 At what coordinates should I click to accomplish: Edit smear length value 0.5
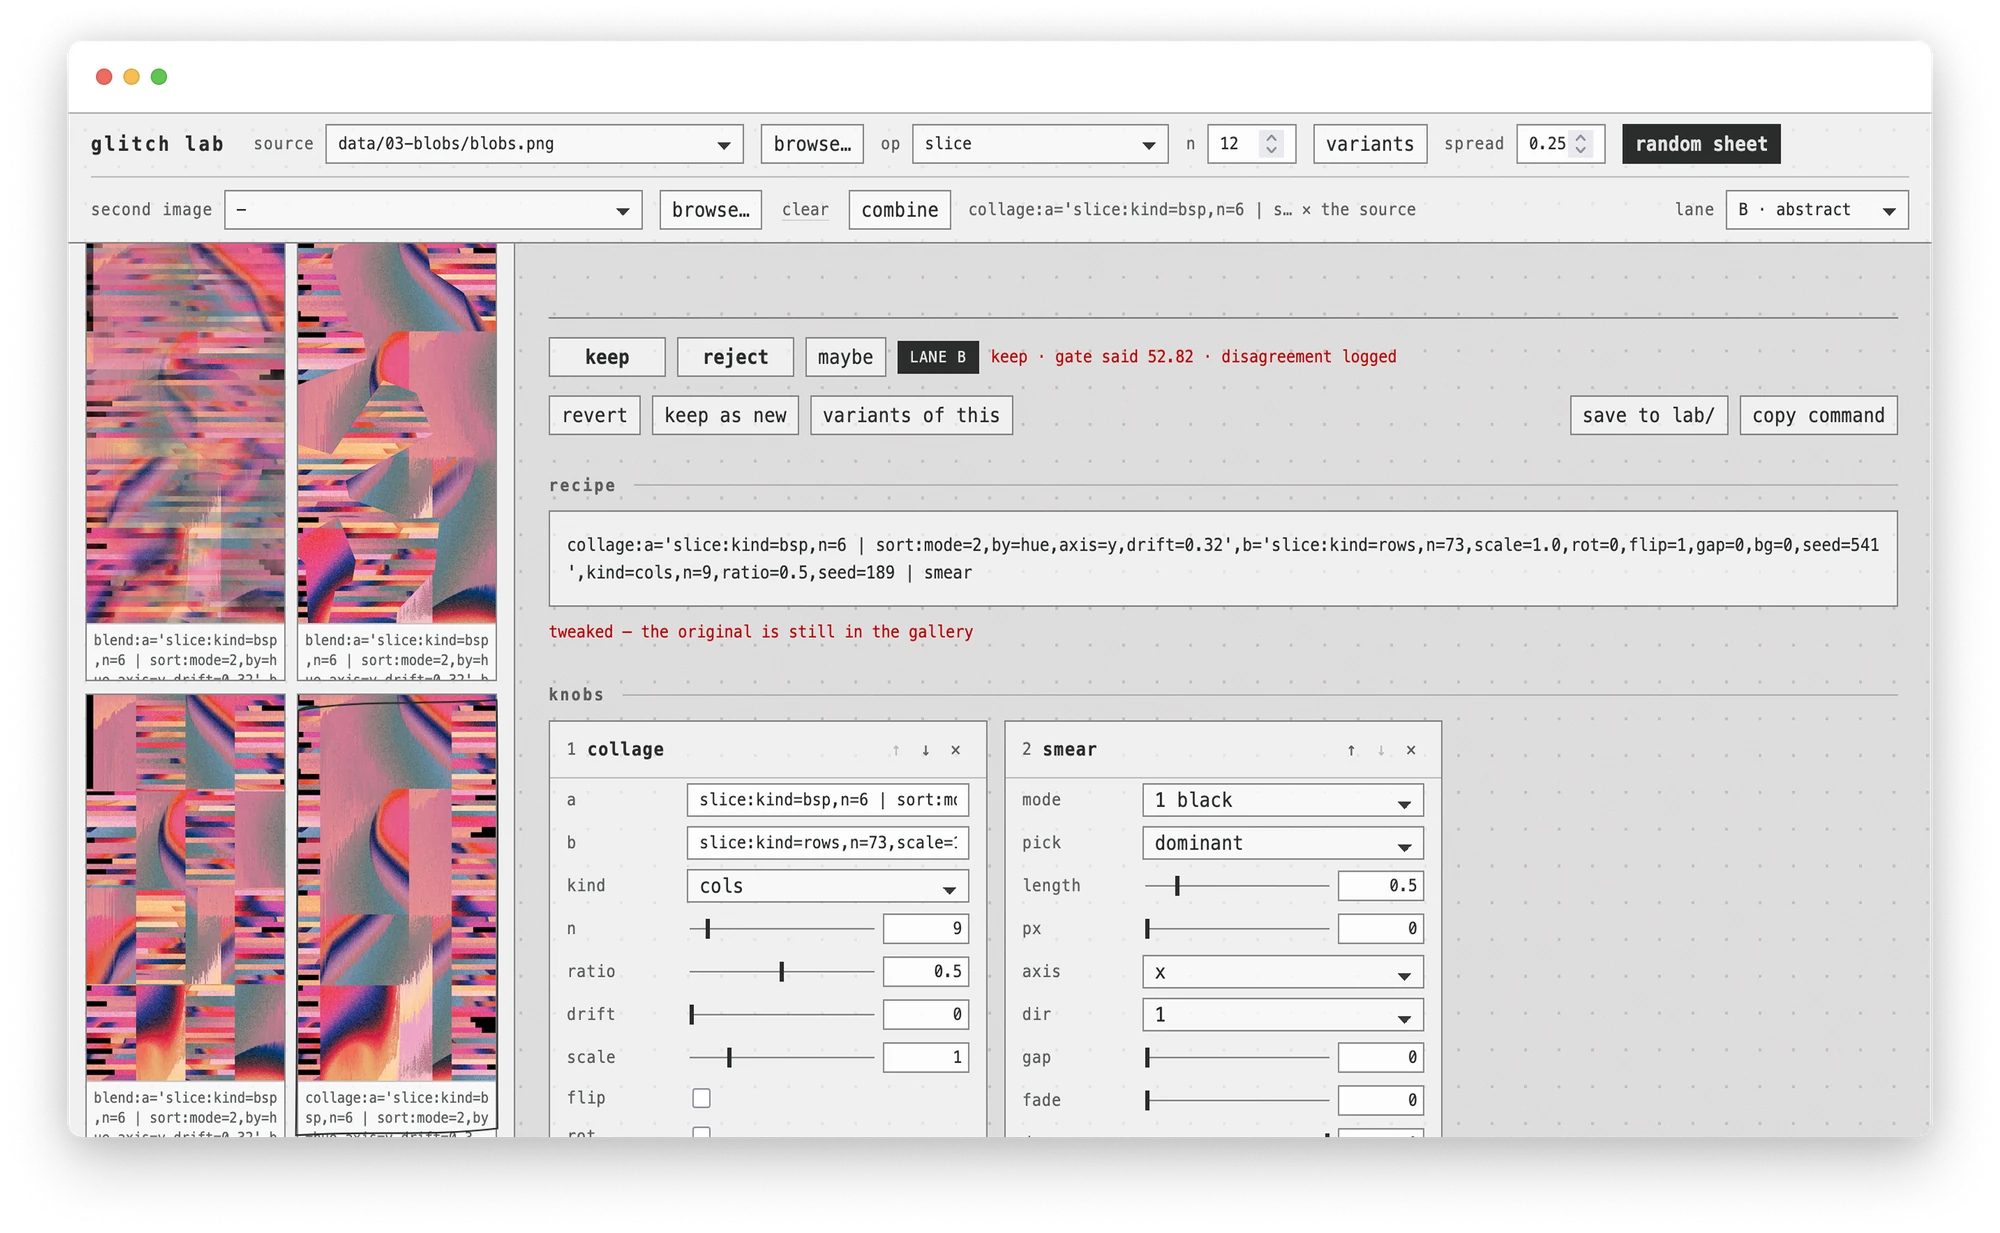point(1381,886)
